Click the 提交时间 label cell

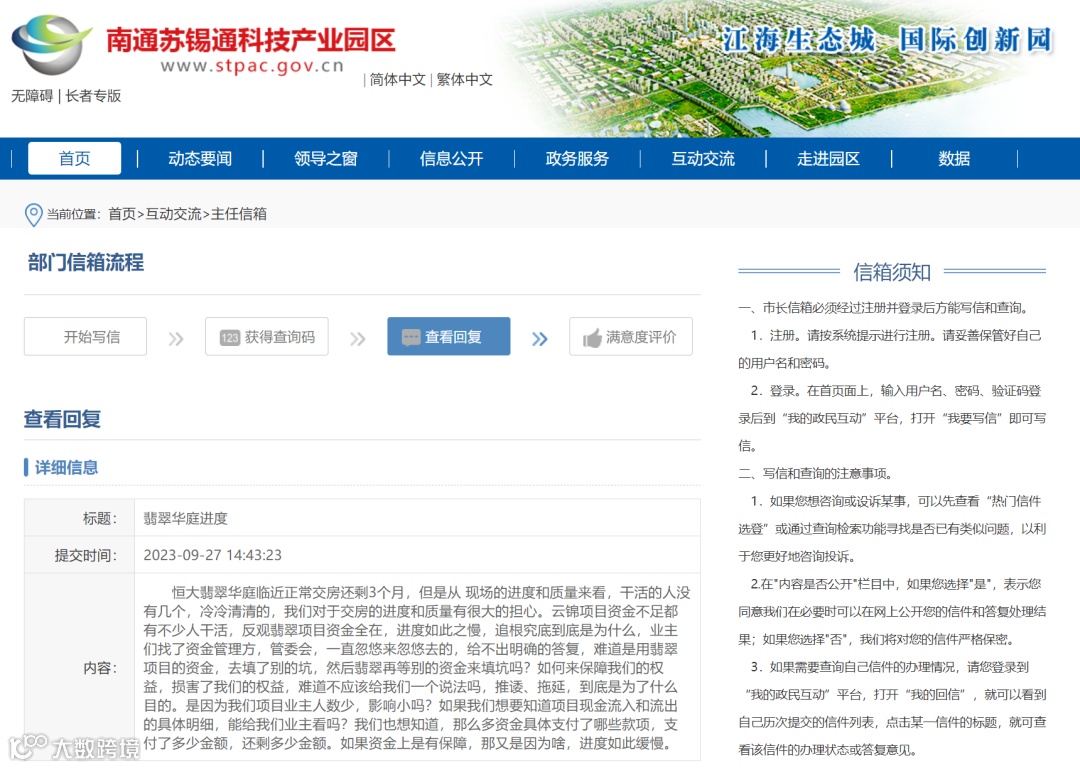click(79, 555)
